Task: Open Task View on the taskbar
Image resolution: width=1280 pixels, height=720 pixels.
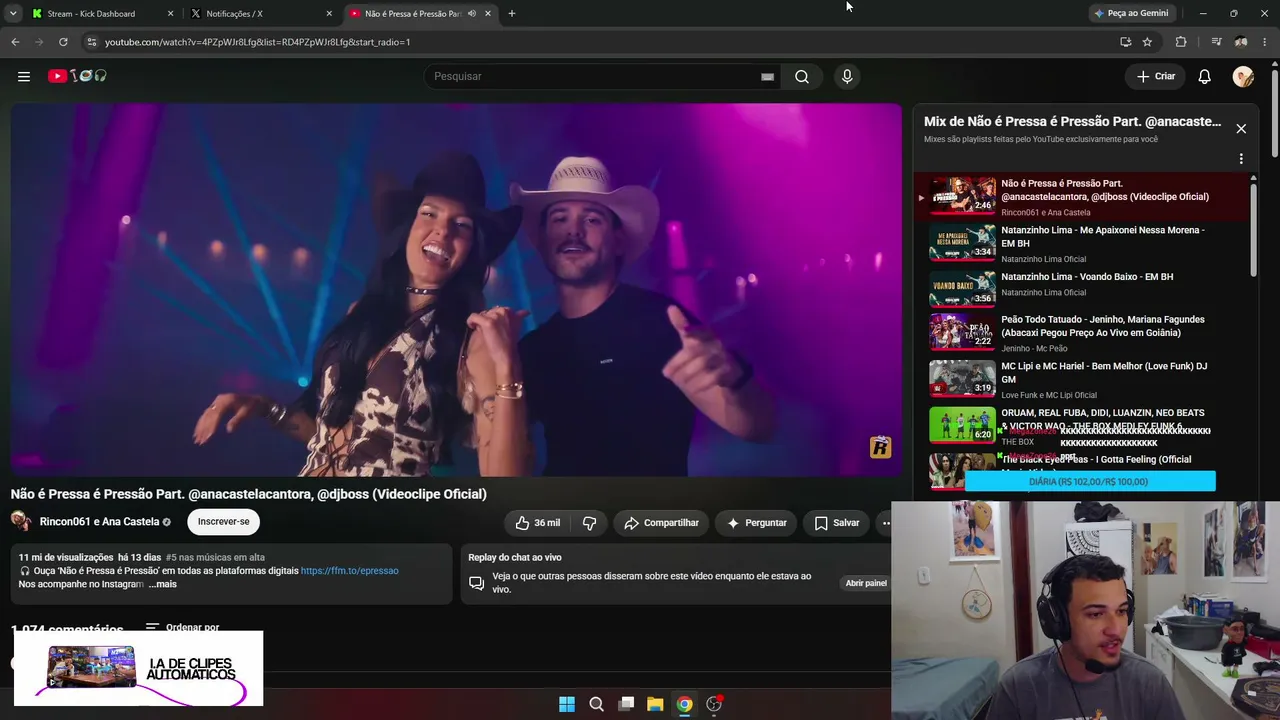Action: [626, 704]
